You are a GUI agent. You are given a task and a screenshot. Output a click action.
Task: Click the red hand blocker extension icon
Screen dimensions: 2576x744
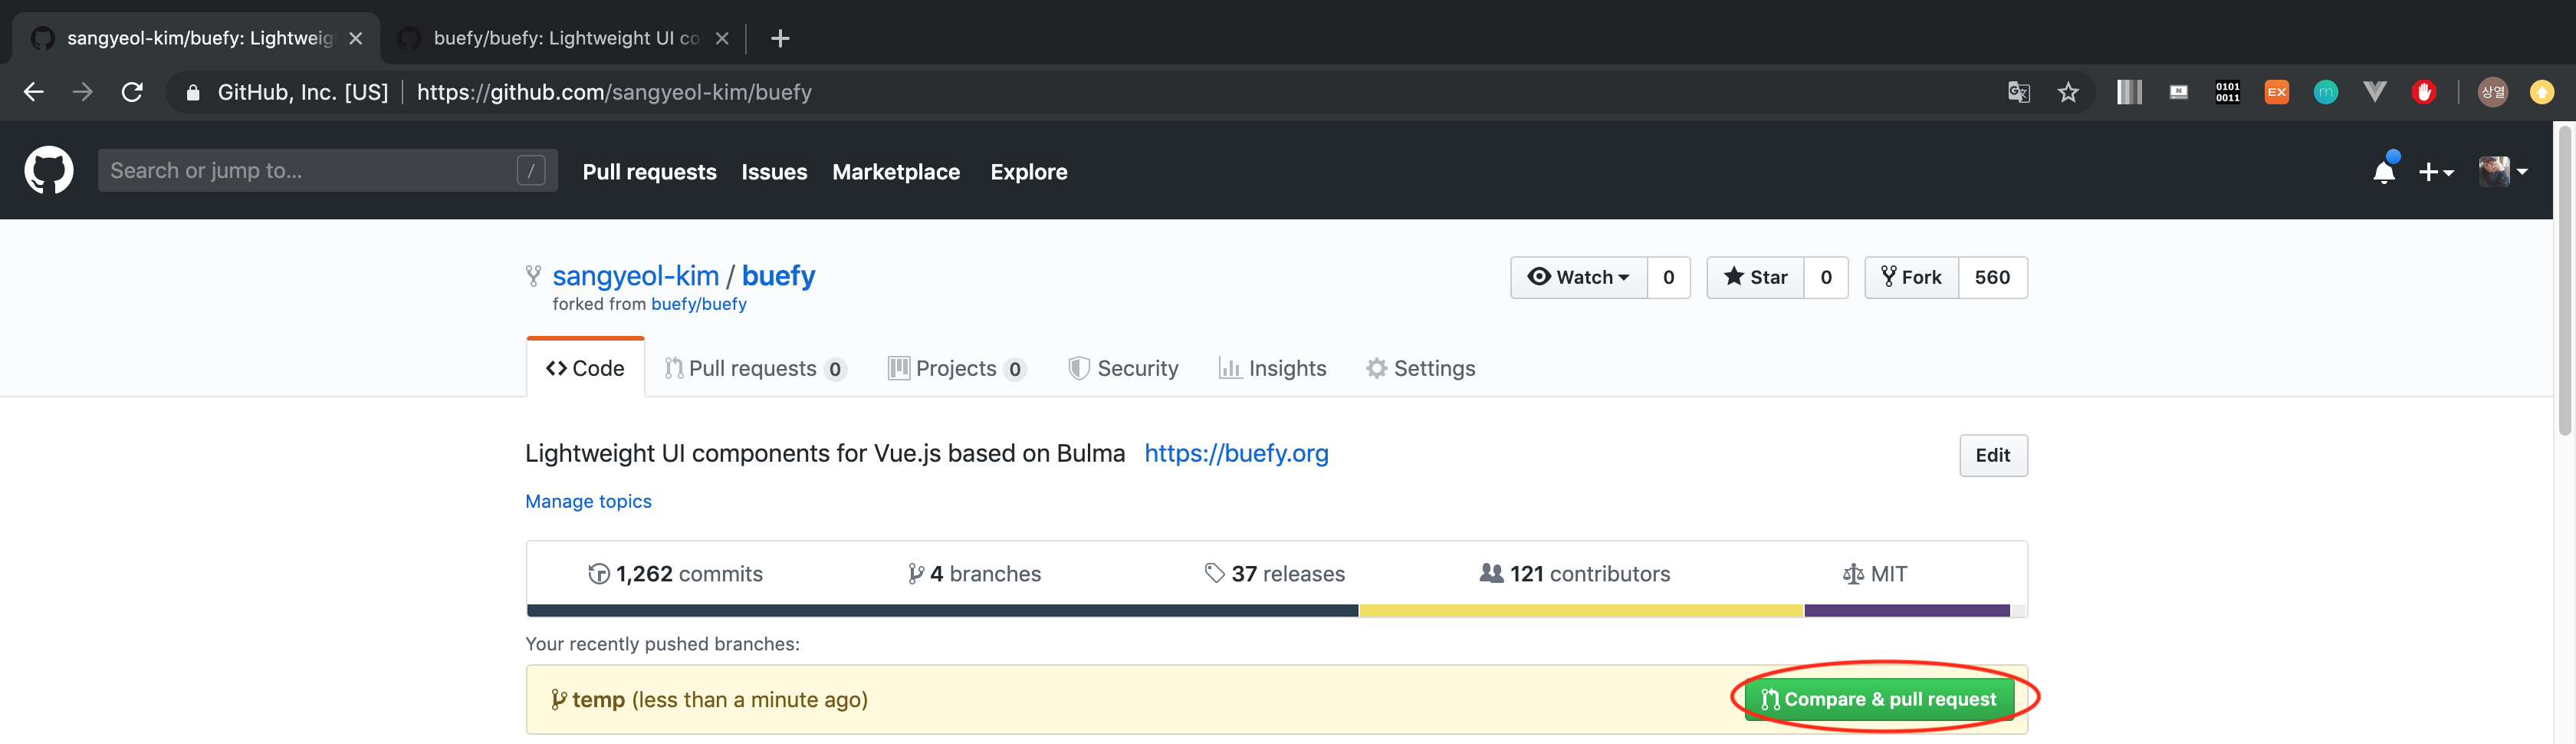tap(2423, 92)
